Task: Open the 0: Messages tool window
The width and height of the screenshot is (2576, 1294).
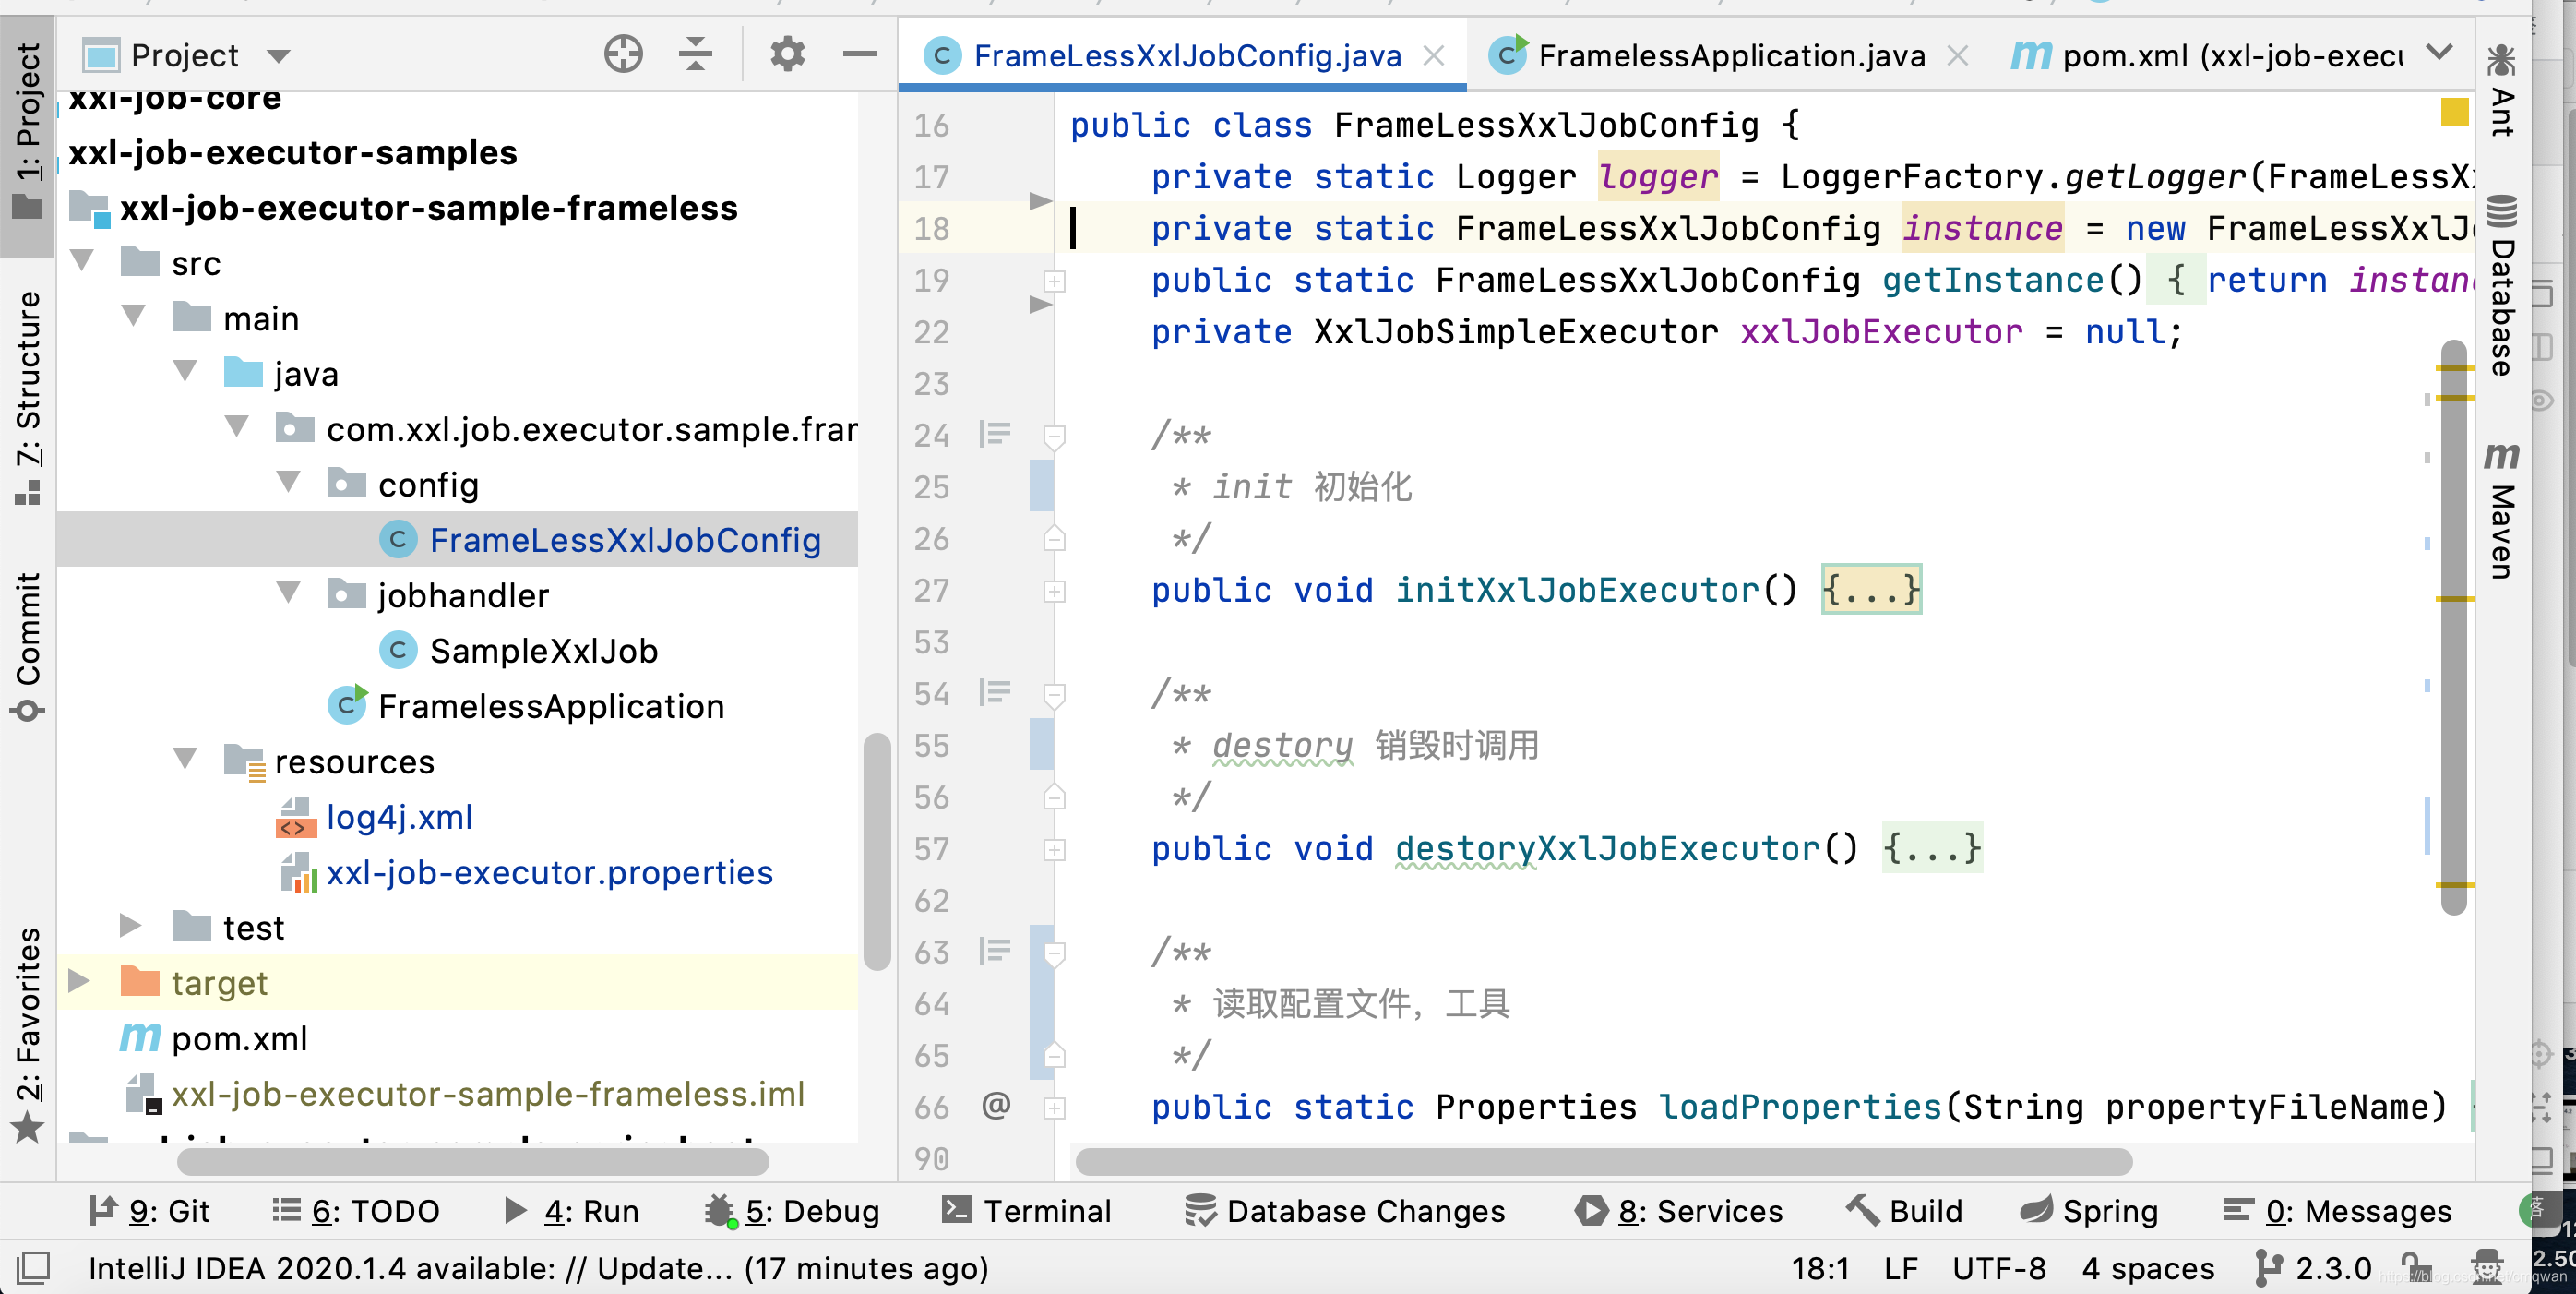Action: pyautogui.click(x=2337, y=1211)
